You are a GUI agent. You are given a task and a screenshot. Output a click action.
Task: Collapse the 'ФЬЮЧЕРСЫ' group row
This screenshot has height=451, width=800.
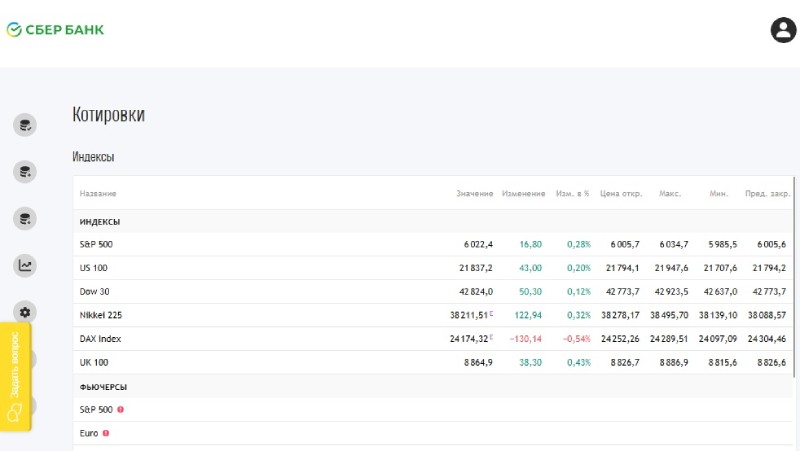[433, 387]
